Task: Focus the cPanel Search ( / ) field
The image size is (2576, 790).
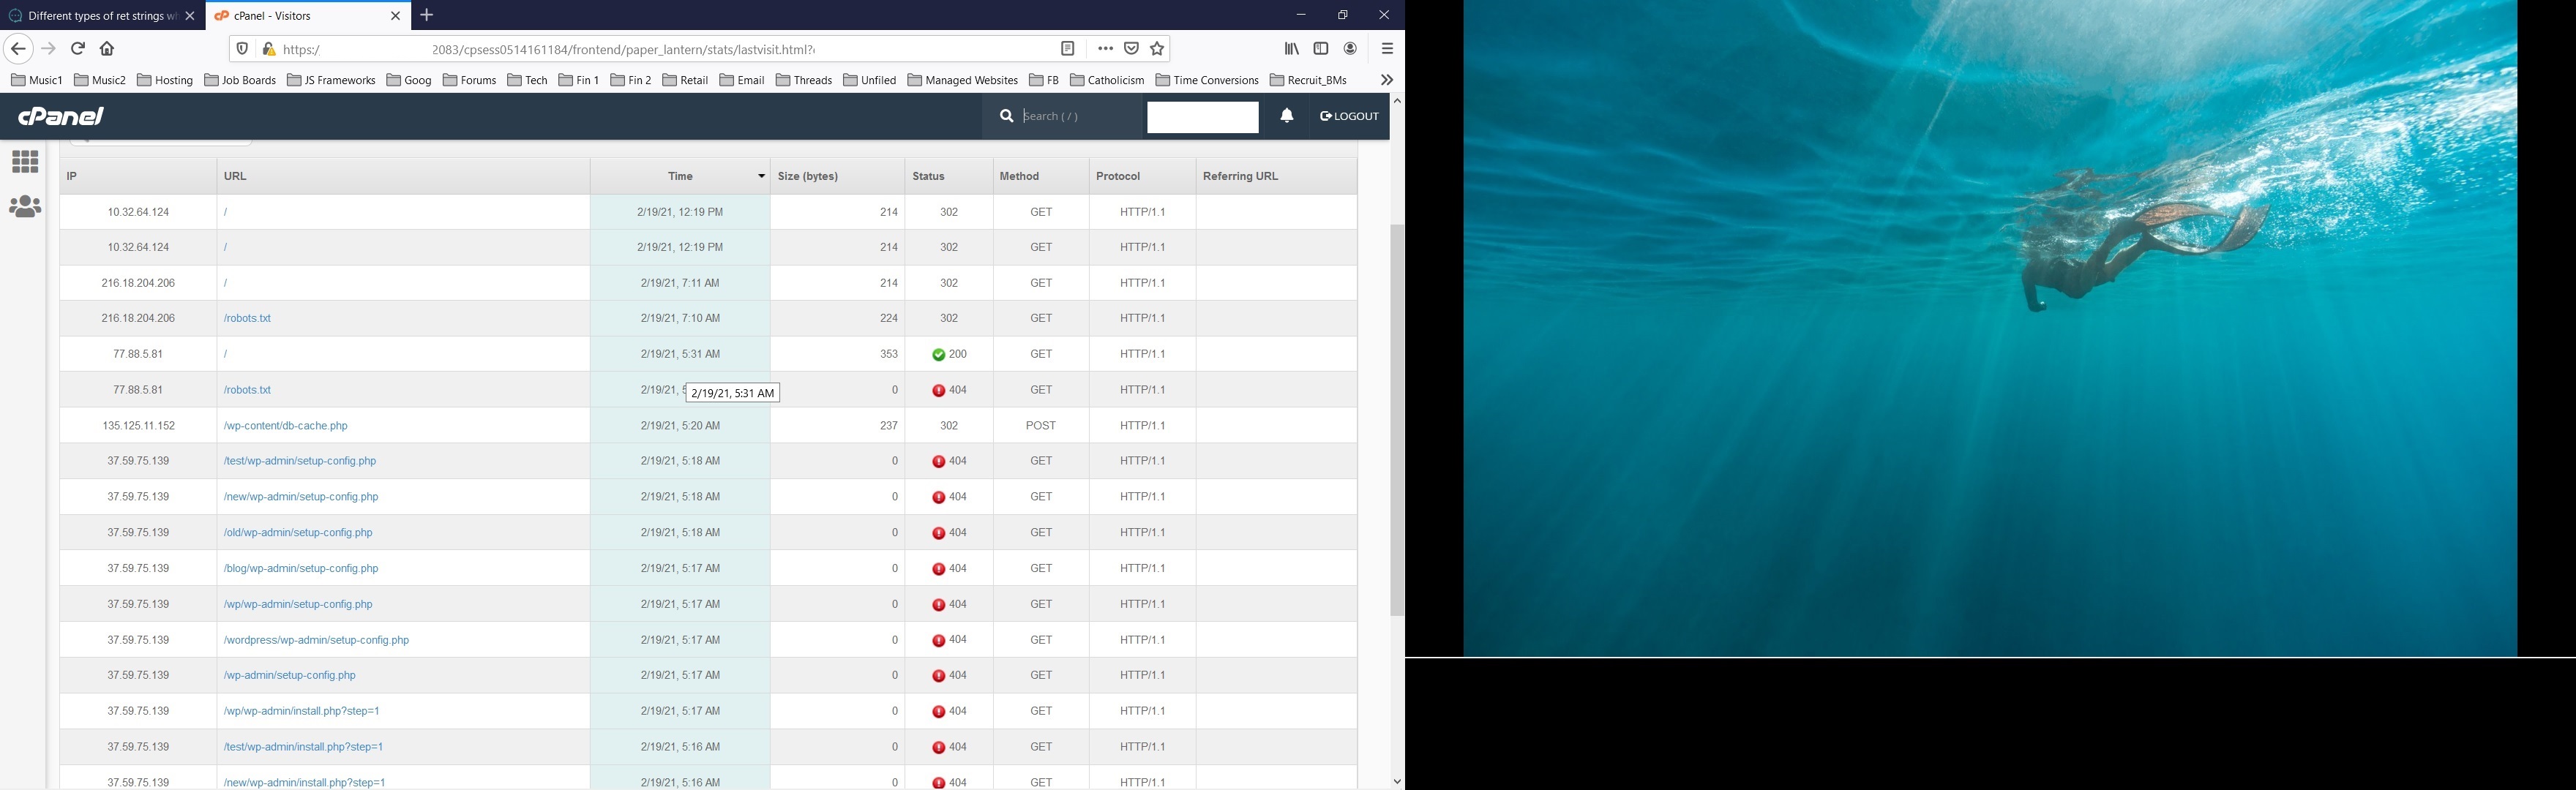Action: (1080, 116)
